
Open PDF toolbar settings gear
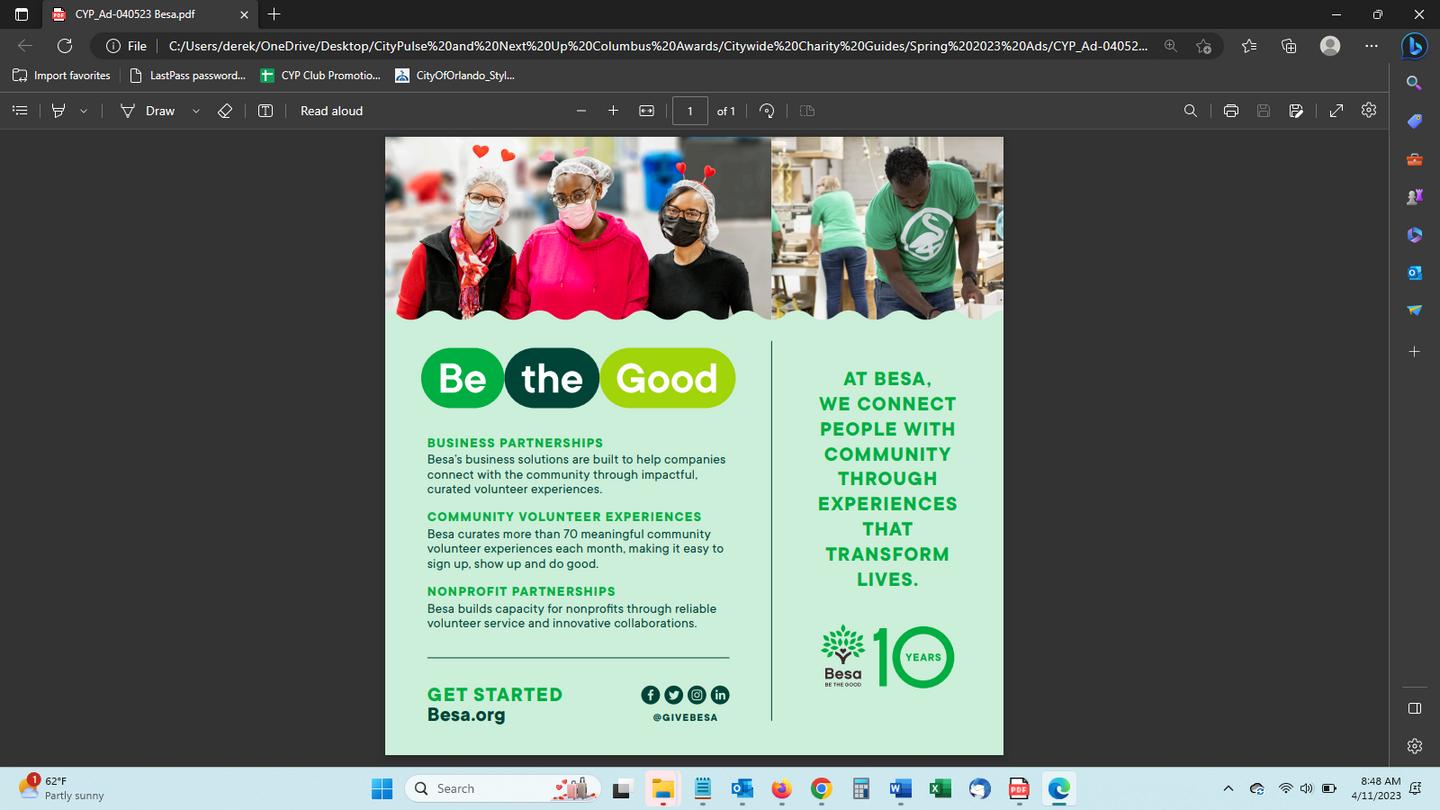click(1369, 111)
